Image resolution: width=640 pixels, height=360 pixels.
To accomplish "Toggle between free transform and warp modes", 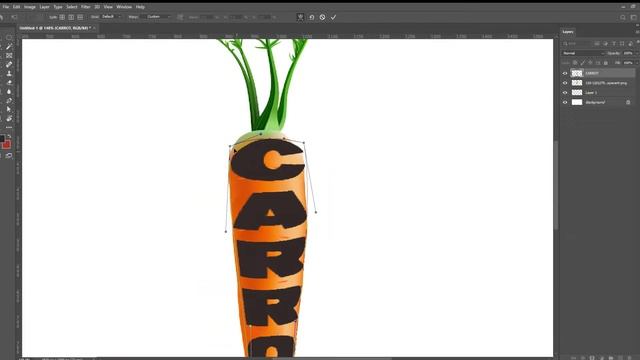I will (300, 17).
